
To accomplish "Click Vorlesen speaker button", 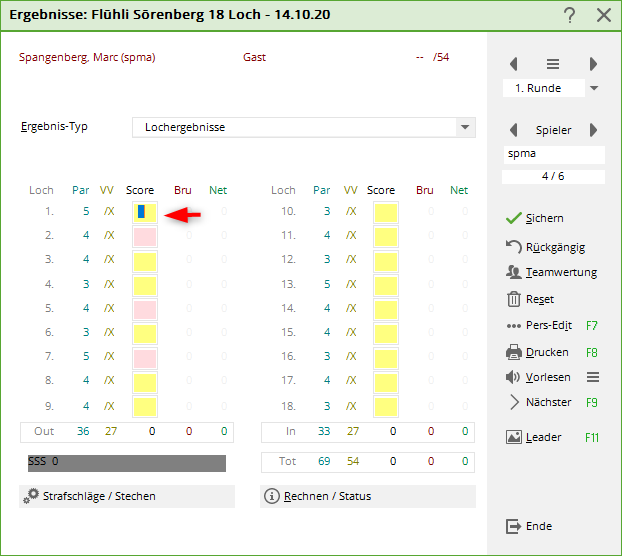I will 539,377.
